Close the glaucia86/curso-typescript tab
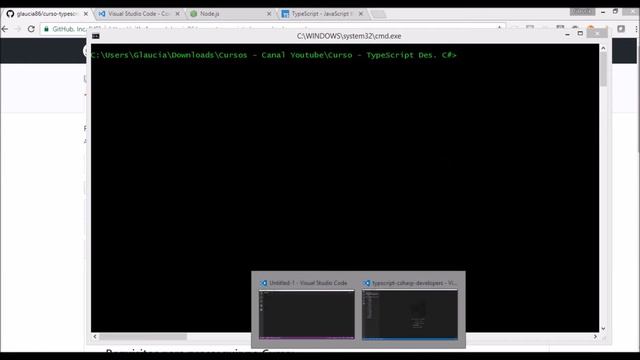 click(x=86, y=14)
